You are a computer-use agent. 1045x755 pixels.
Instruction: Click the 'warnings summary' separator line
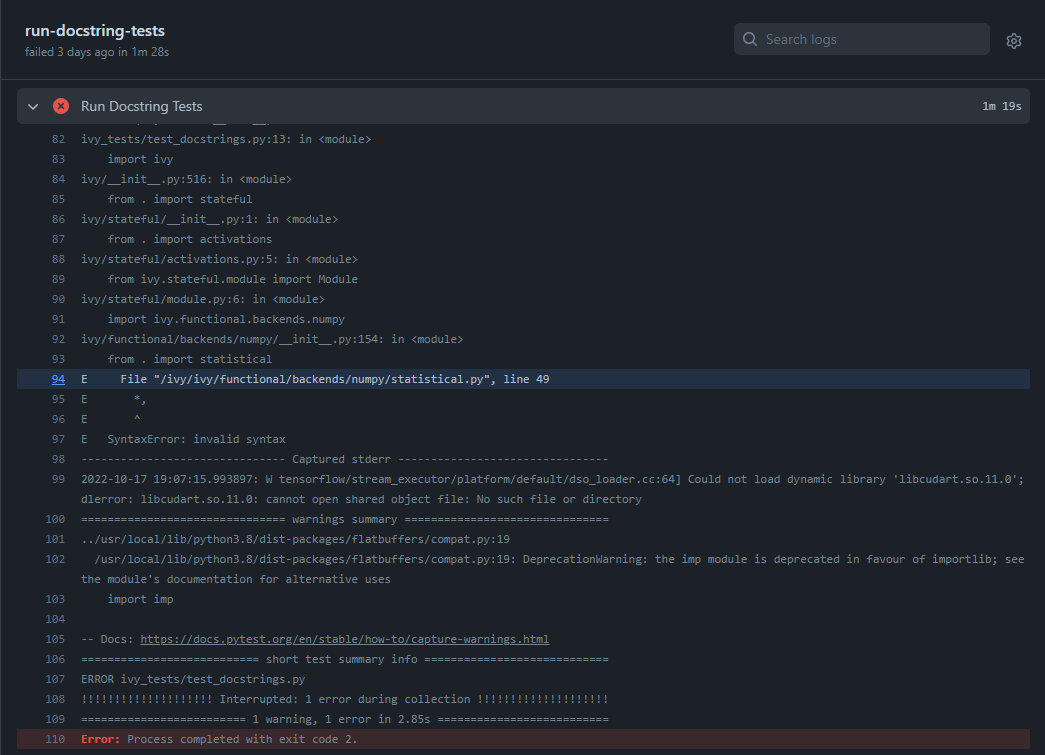tap(345, 519)
